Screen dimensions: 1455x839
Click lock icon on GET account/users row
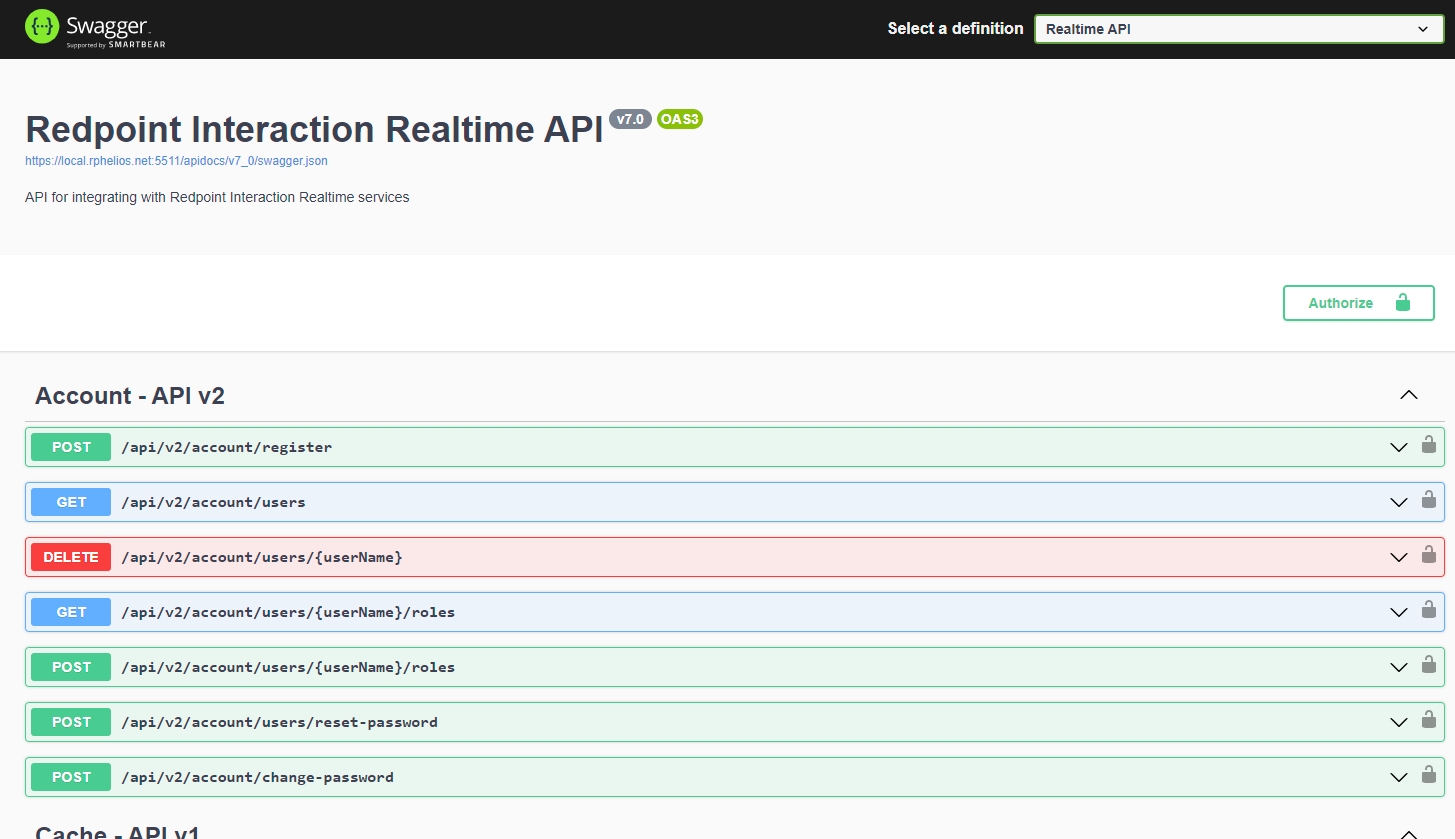click(x=1429, y=500)
